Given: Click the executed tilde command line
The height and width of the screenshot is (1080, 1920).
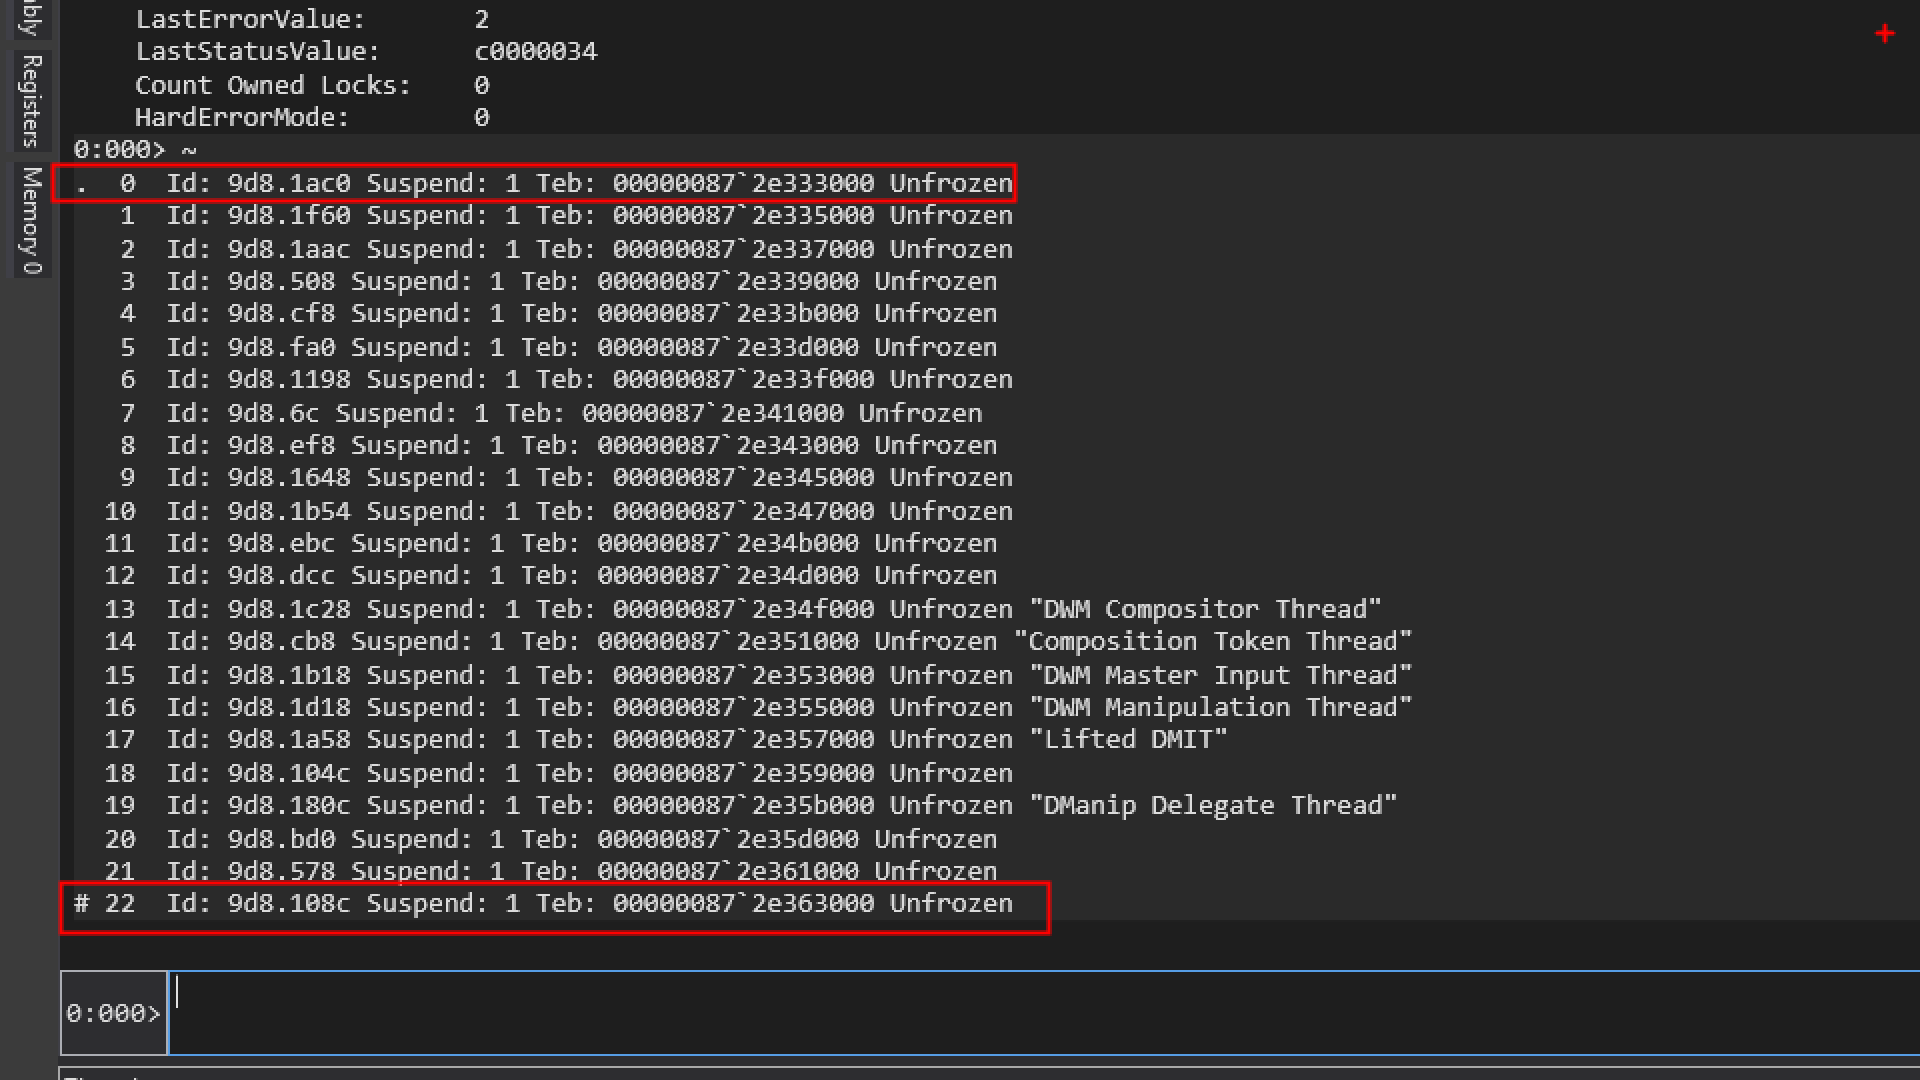Looking at the screenshot, I should click(x=135, y=150).
